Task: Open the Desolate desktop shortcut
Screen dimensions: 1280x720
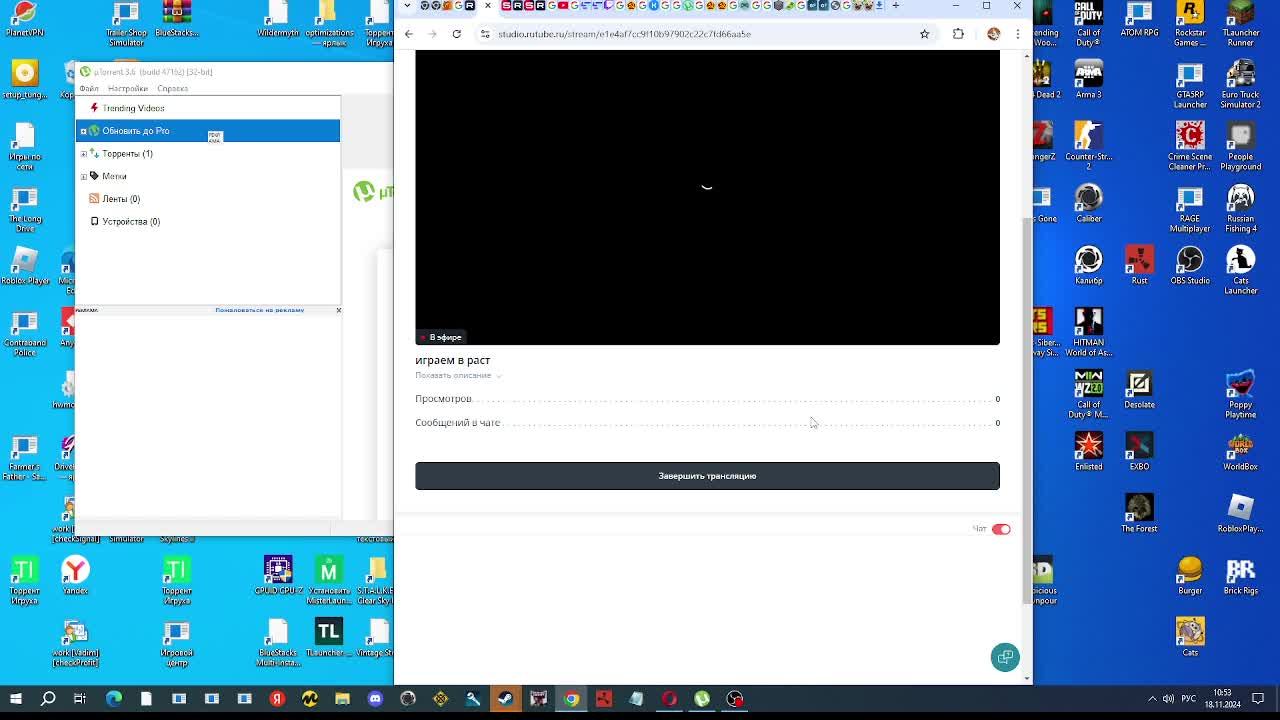Action: pos(1139,389)
